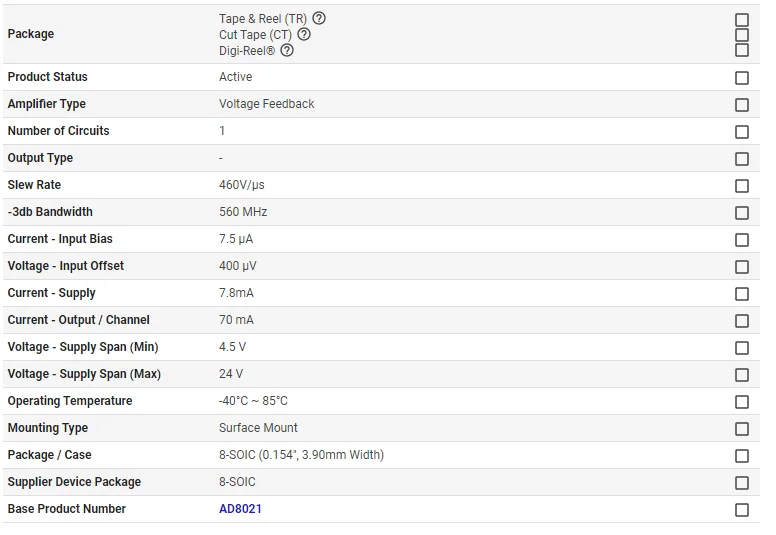Image resolution: width=776 pixels, height=535 pixels.
Task: Click the '7.8mA' supply current value
Action: pos(236,293)
